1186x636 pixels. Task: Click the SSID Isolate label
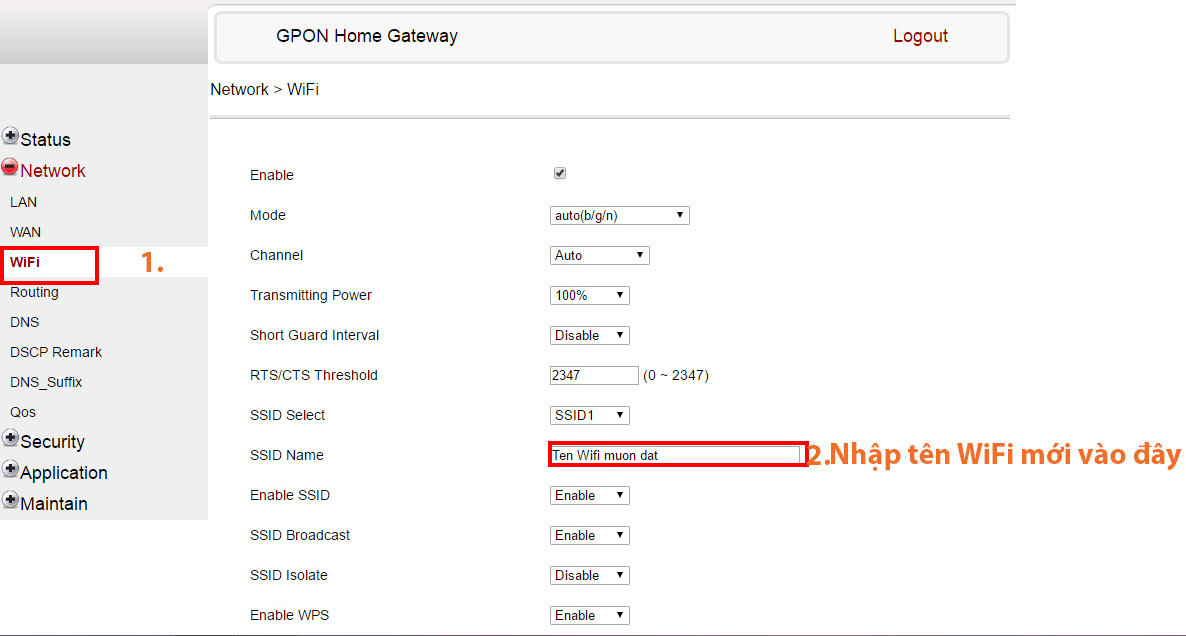[x=289, y=576]
